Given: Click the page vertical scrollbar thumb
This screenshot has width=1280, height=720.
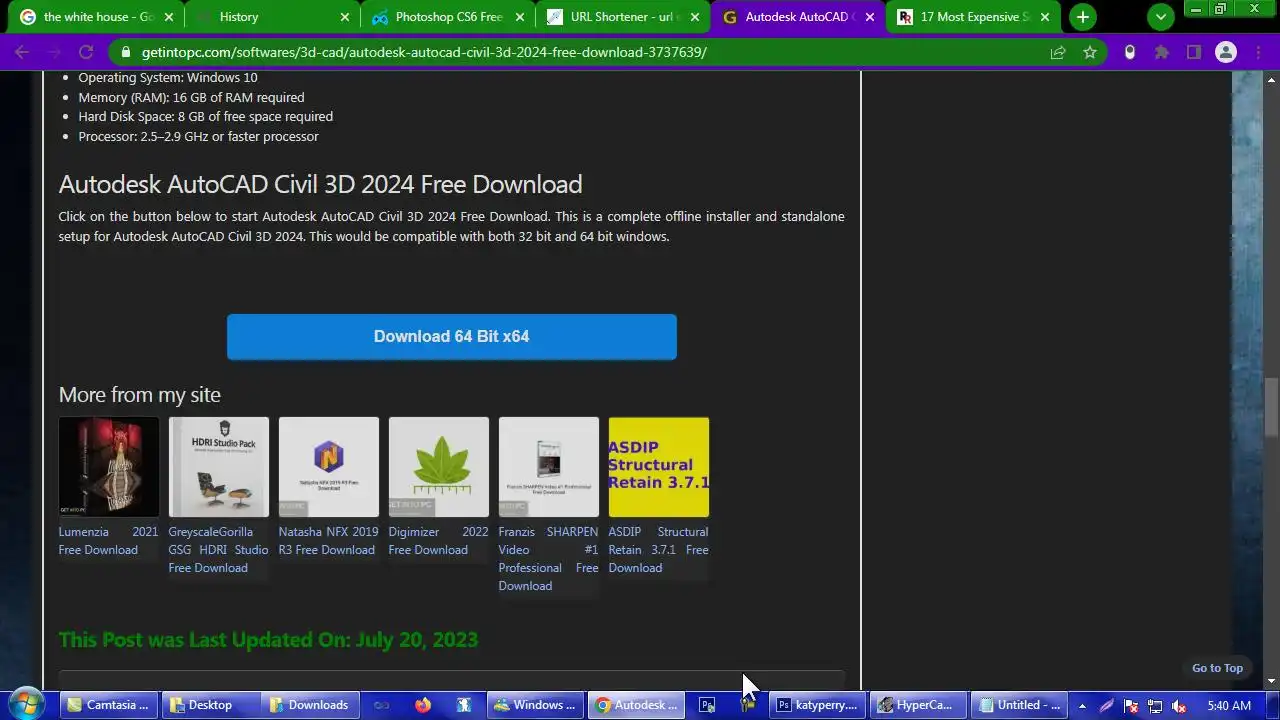Looking at the screenshot, I should 1271,406.
